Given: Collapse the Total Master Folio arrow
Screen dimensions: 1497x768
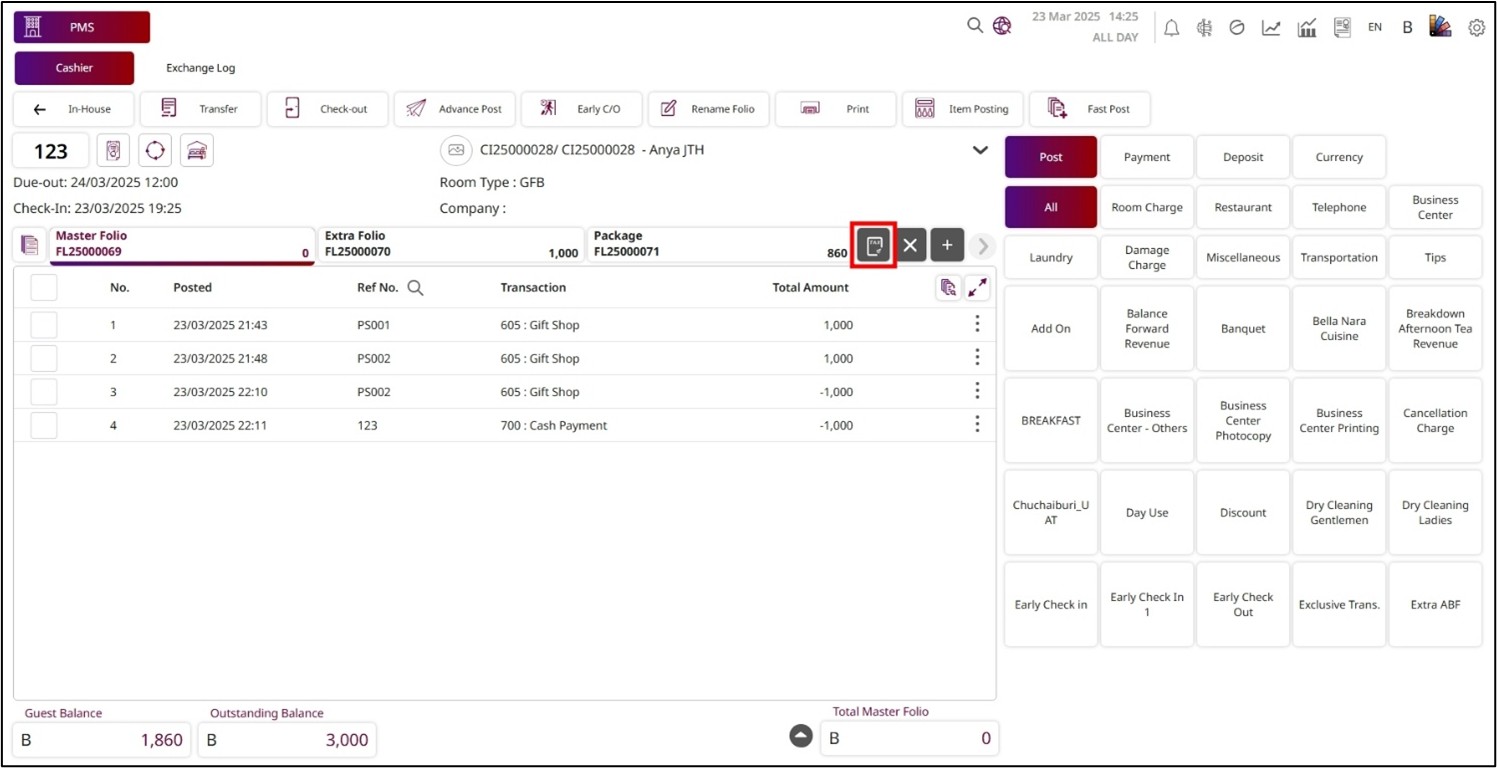Looking at the screenshot, I should coord(801,736).
